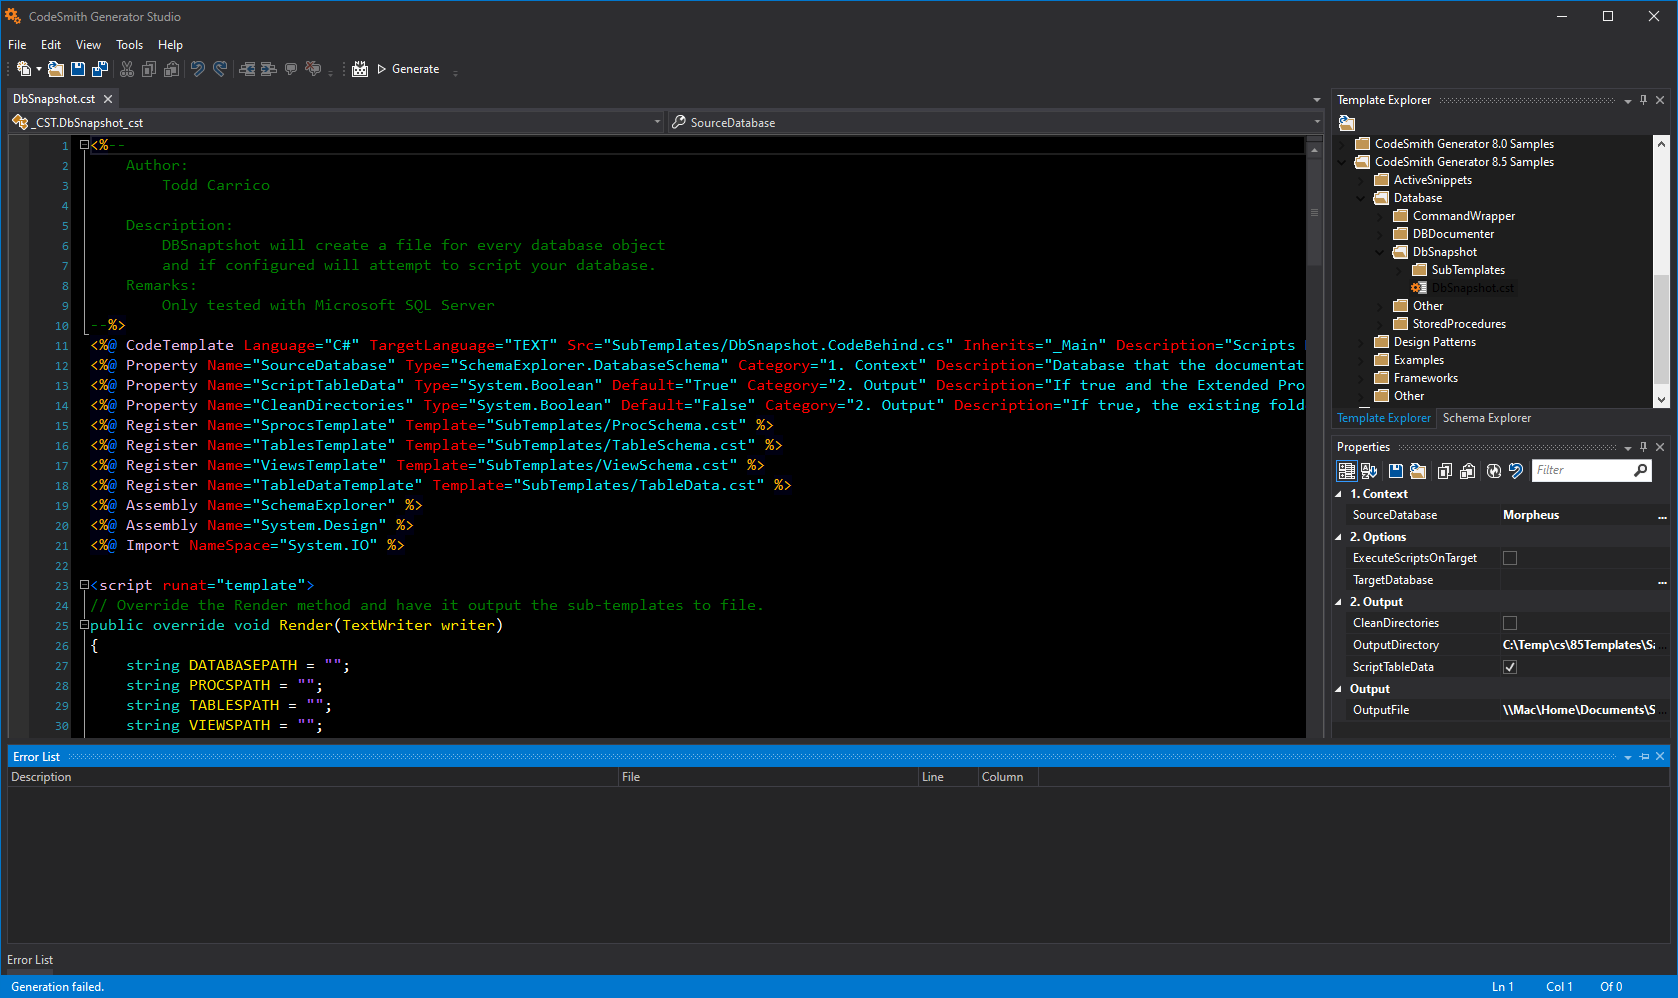1678x998 pixels.
Task: Open the SourceDatabase dropdown at the top
Action: (x=1316, y=122)
